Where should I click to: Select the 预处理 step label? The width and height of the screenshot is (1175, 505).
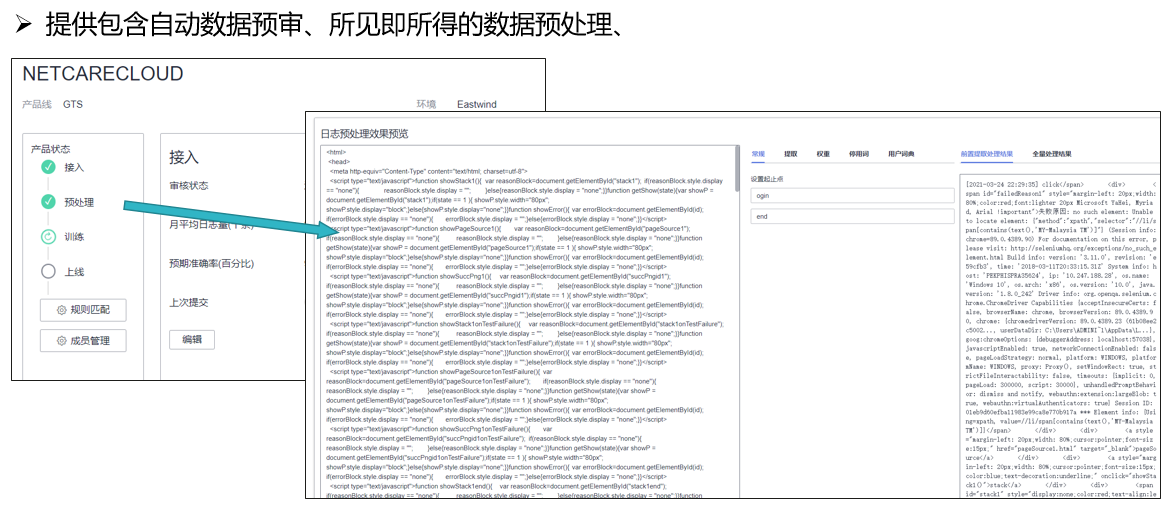79,202
